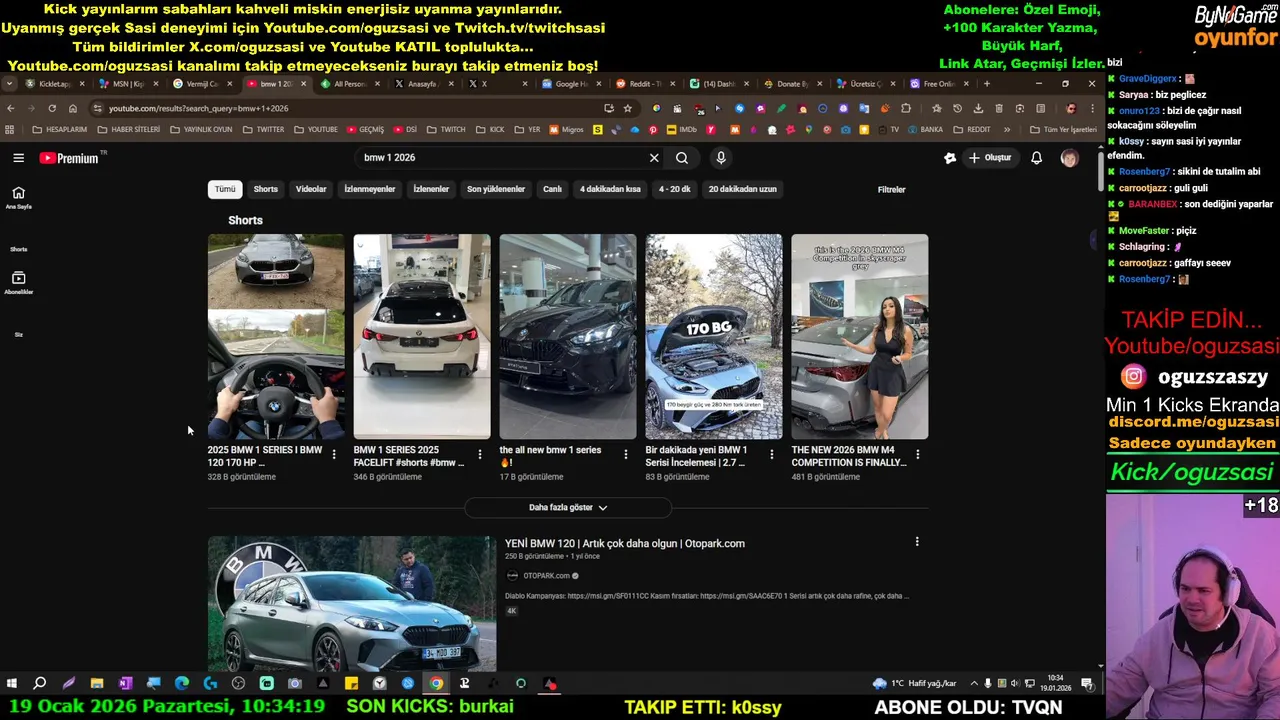Select the 20 dakikadan uzun chip
The image size is (1280, 720).
click(743, 189)
